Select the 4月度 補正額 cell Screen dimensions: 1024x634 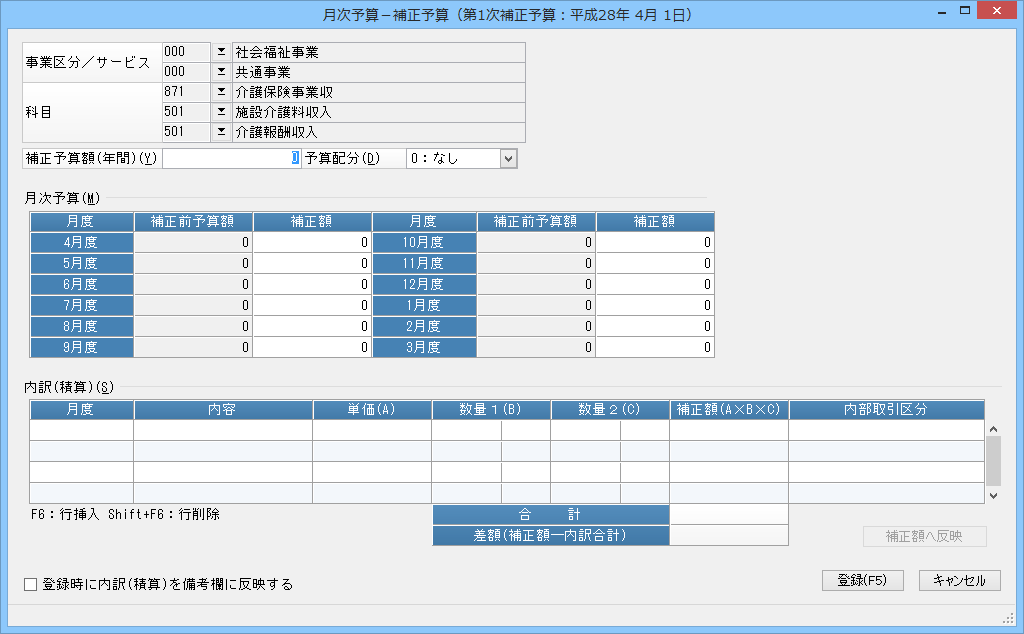coord(312,242)
